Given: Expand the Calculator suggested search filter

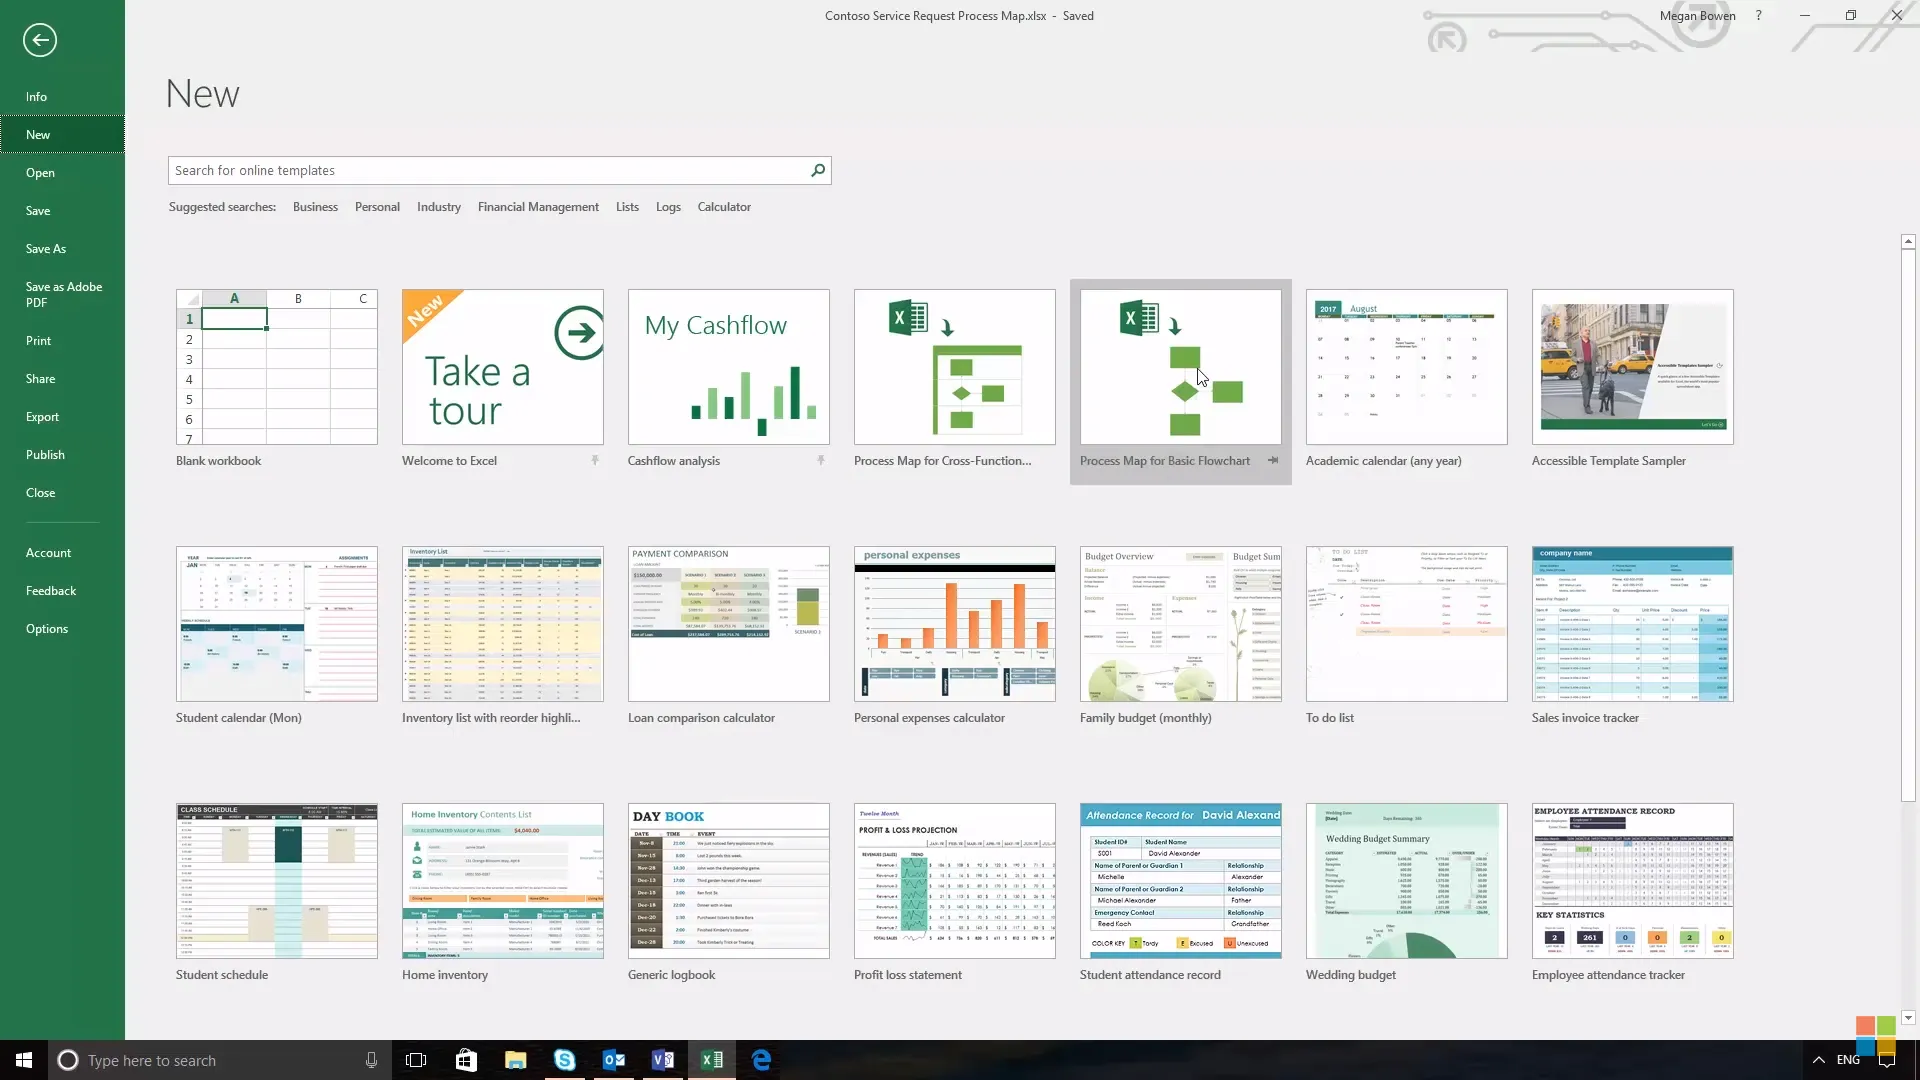Looking at the screenshot, I should pyautogui.click(x=723, y=206).
